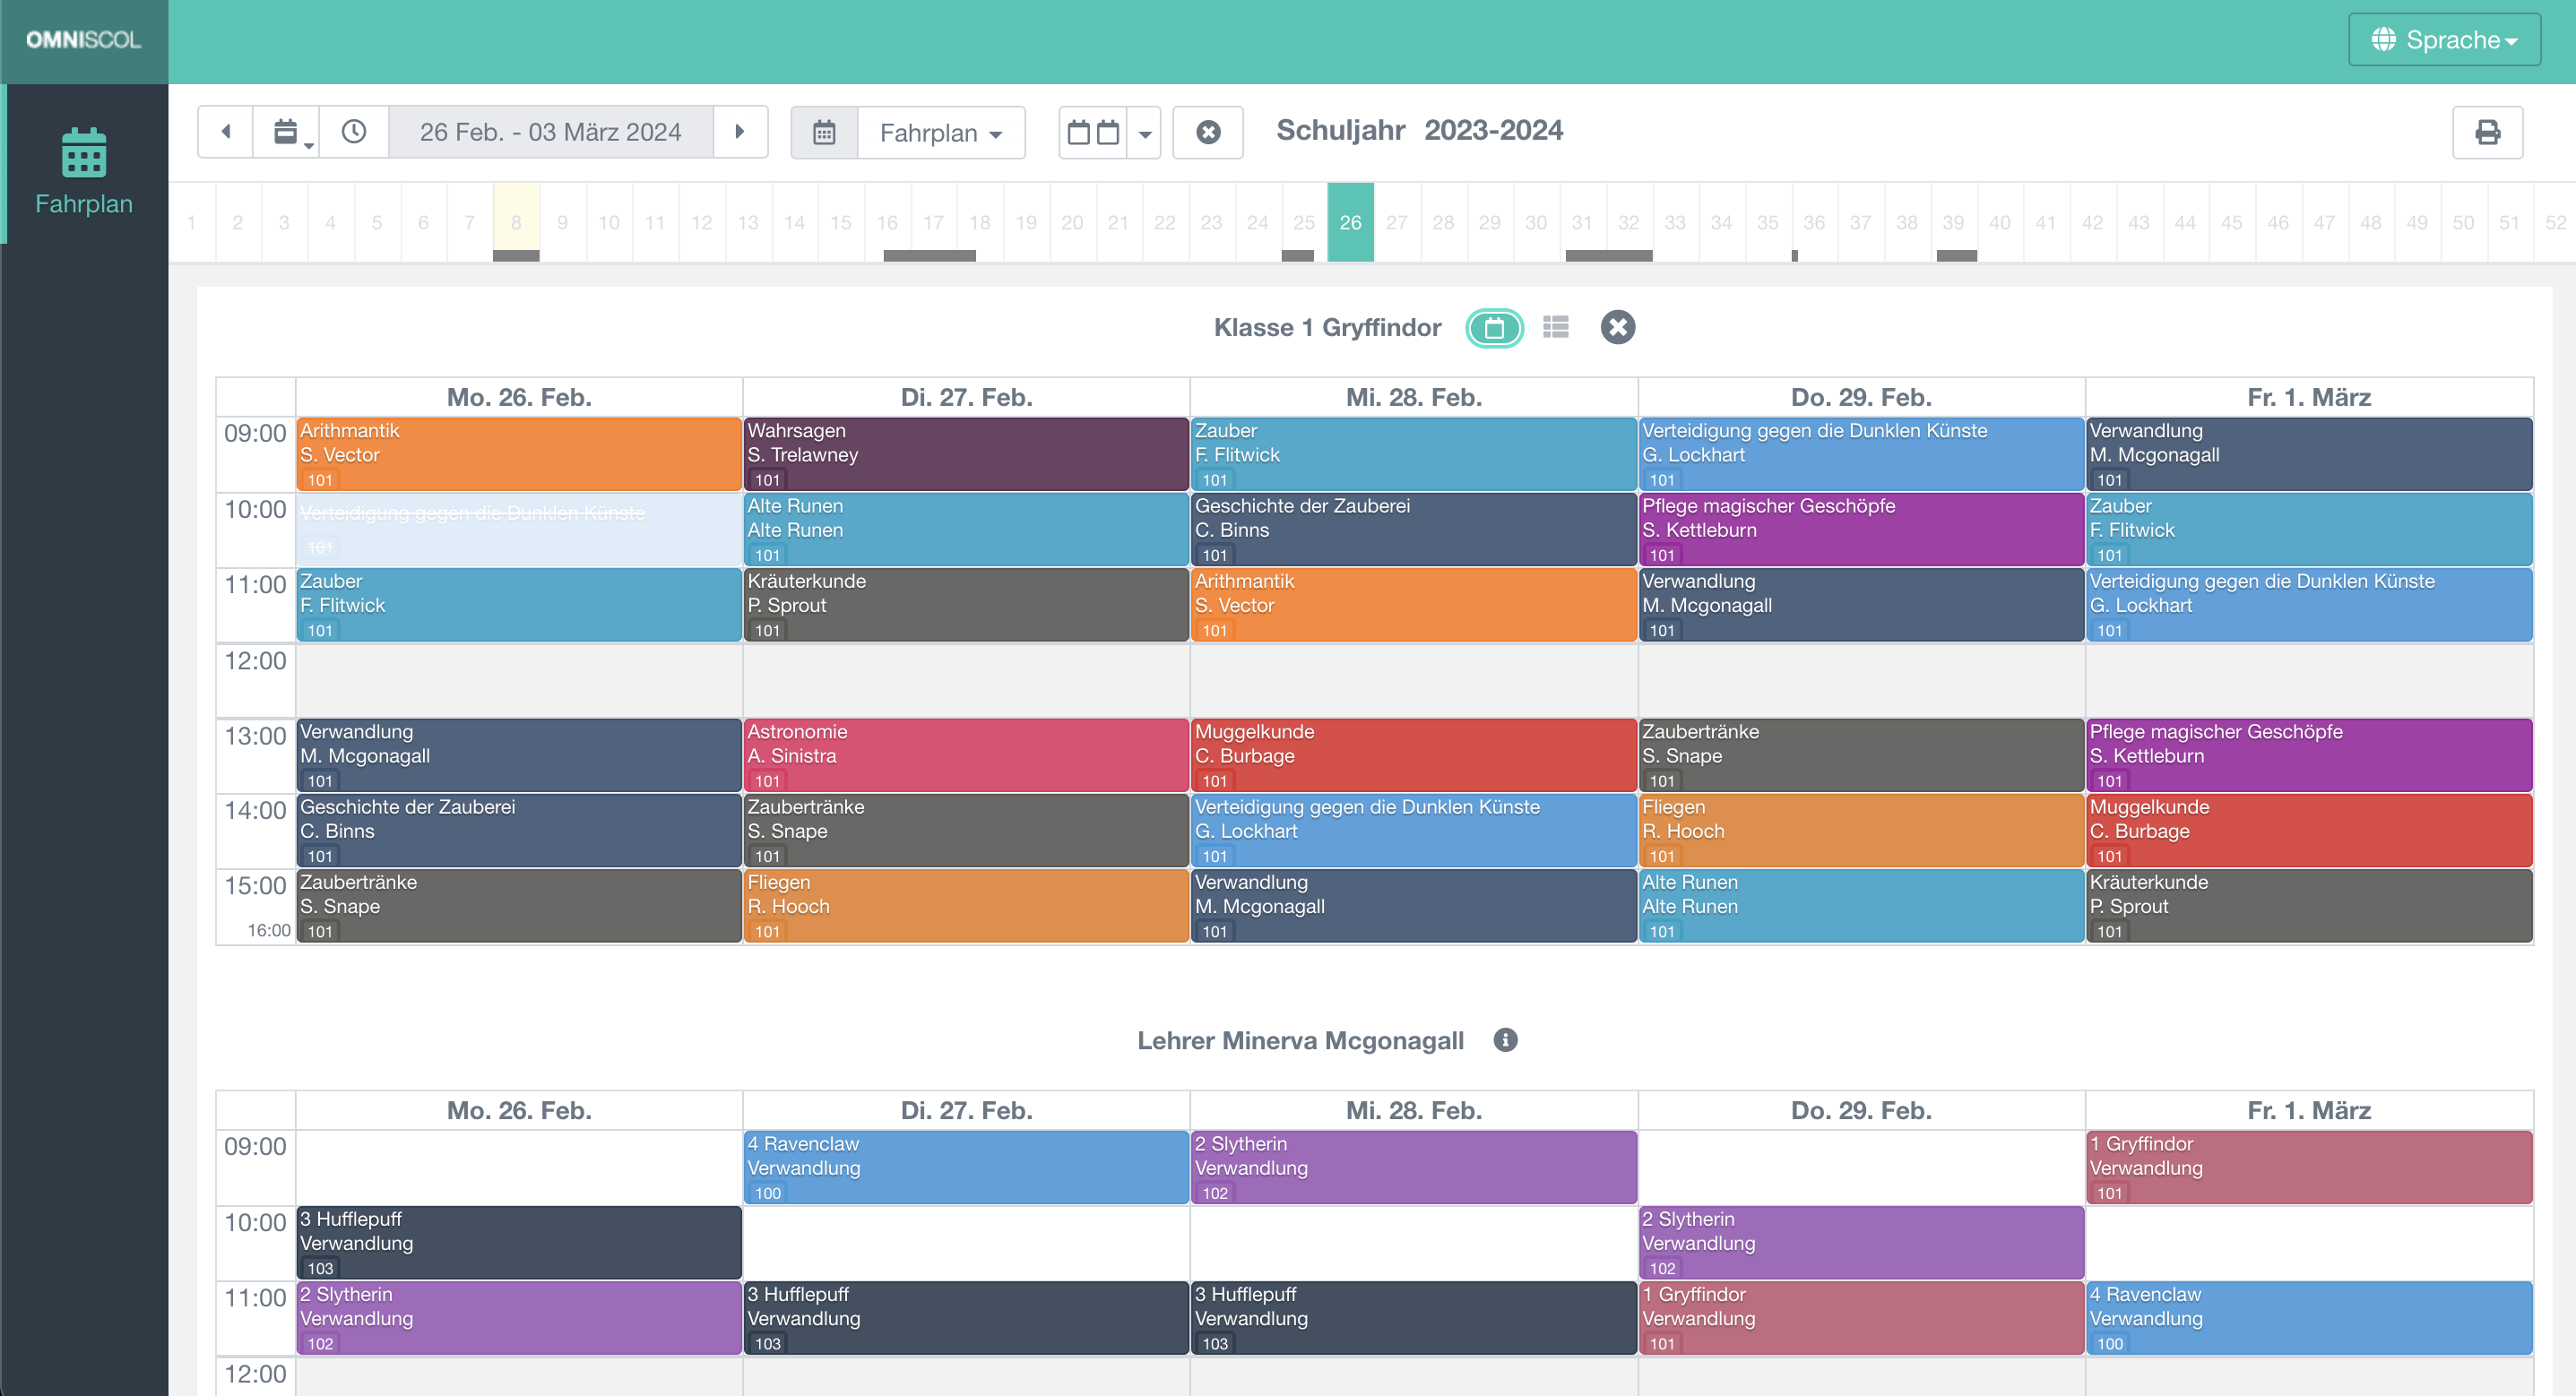Open the Sprache language dropdown
Screen dimensions: 2576x1396
coord(2443,40)
